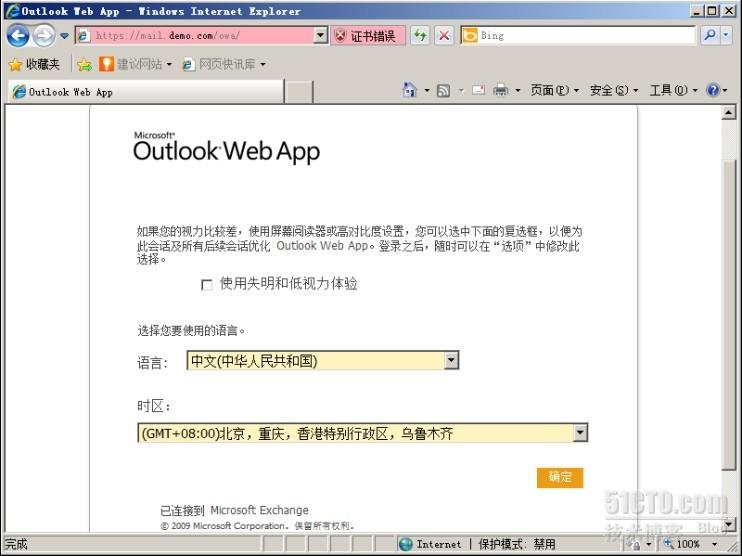Open the 100% zoom level control
Viewport: 742px width, 556px height.
[x=688, y=544]
